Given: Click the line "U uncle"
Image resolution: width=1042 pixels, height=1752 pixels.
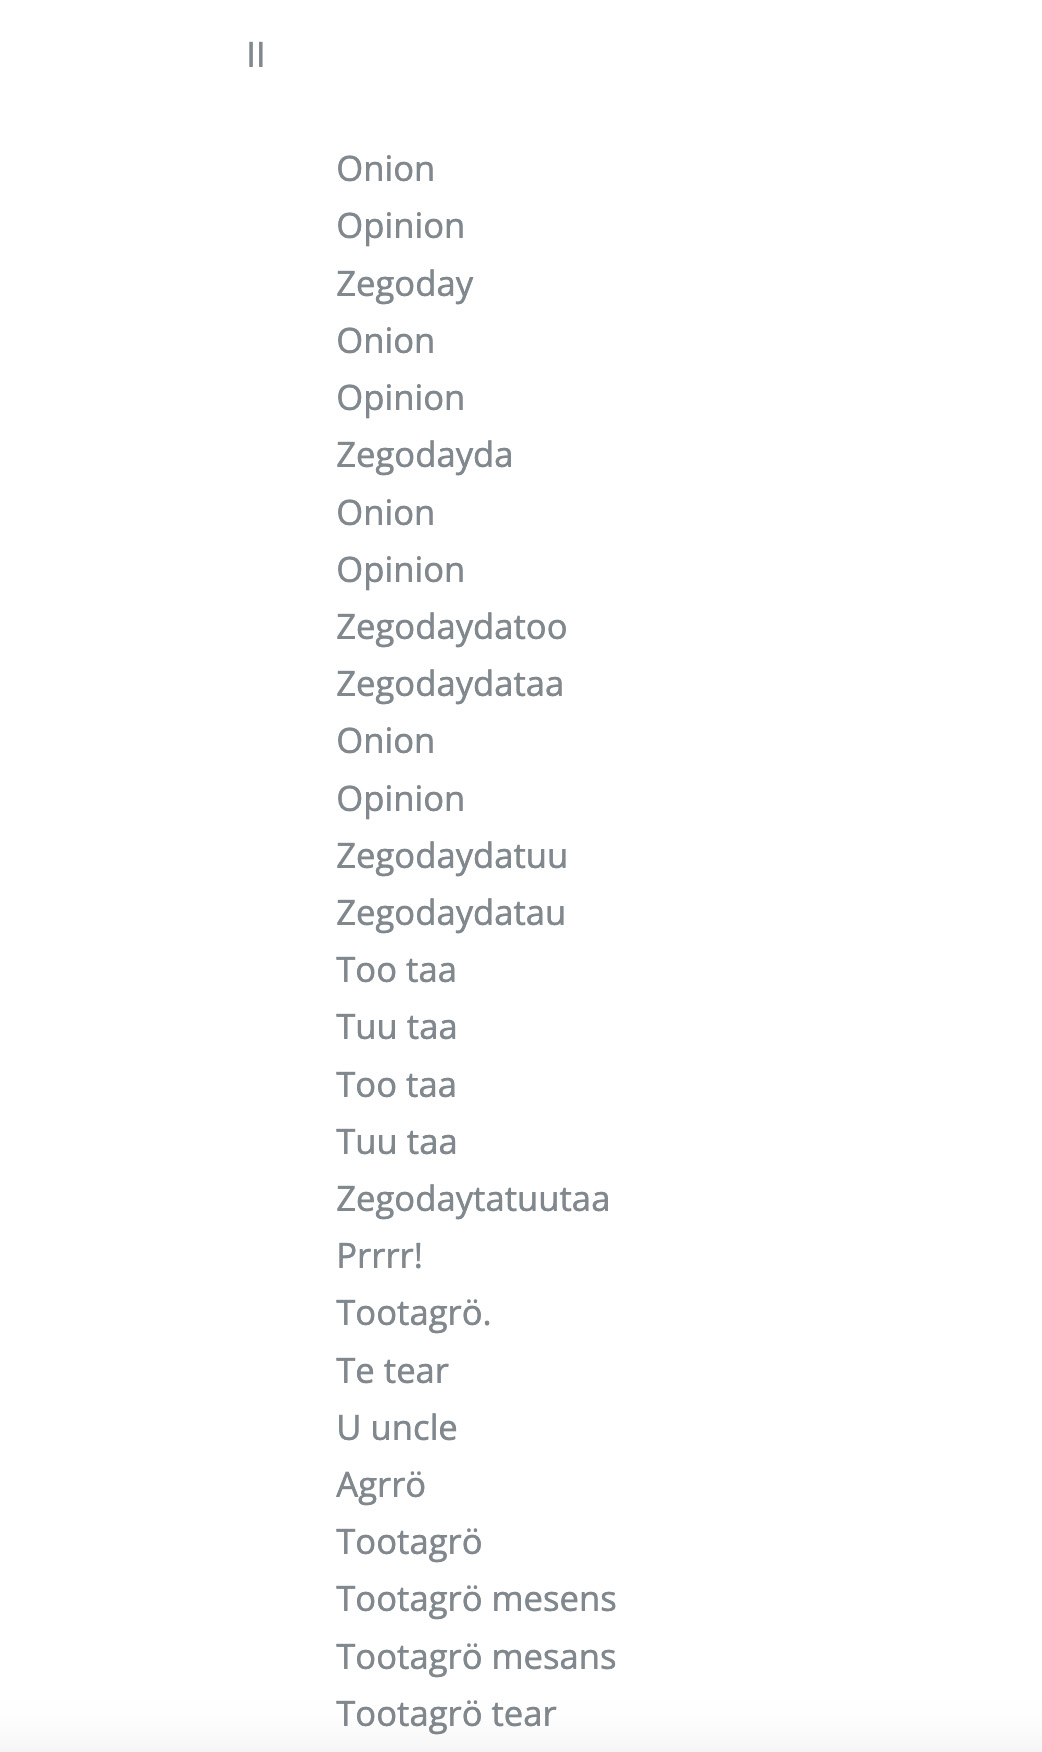Looking at the screenshot, I should 396,1428.
